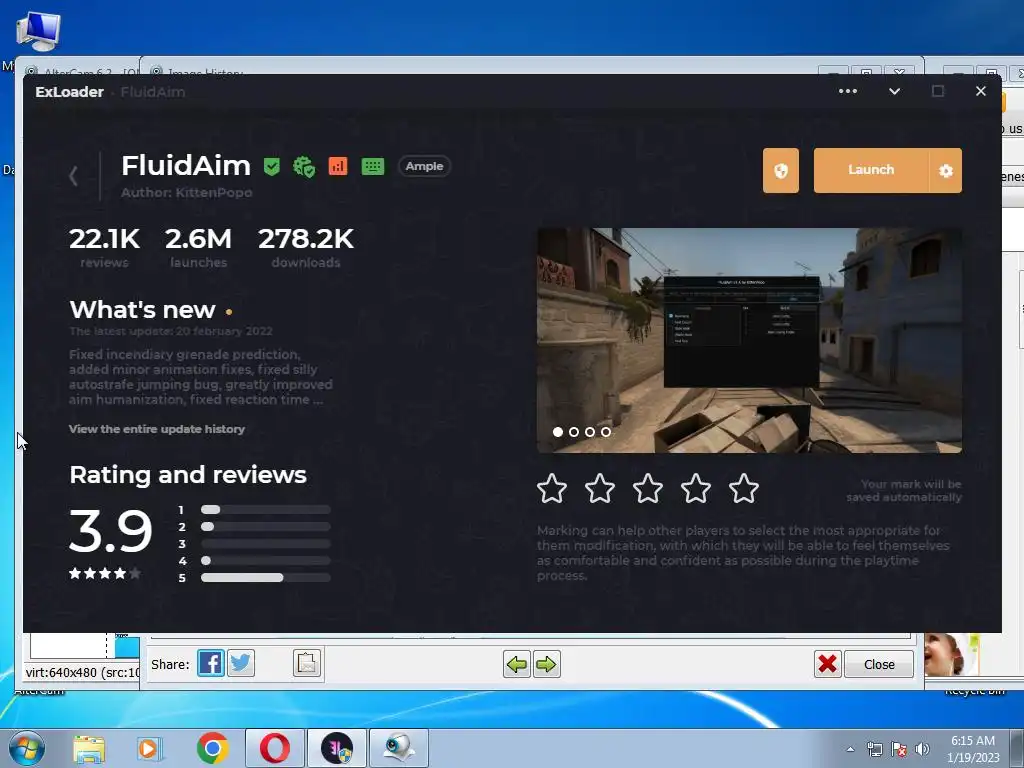Open Google Chrome from taskbar
Screen dimensions: 1024x768
(212, 748)
